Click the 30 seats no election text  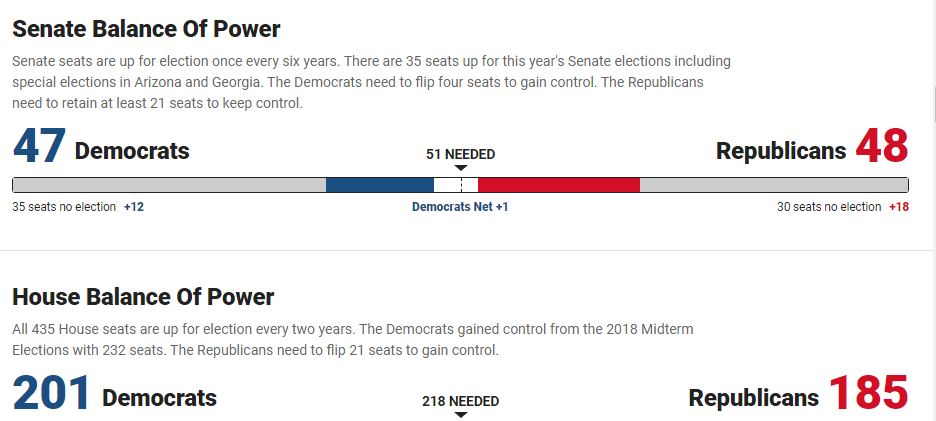pyautogui.click(x=829, y=207)
